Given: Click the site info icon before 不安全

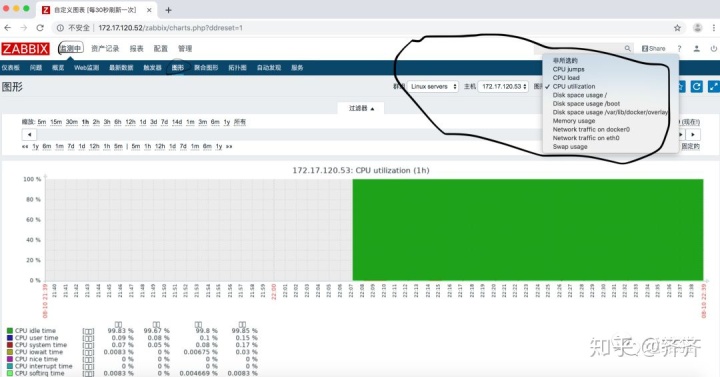Looking at the screenshot, I should [x=60, y=28].
